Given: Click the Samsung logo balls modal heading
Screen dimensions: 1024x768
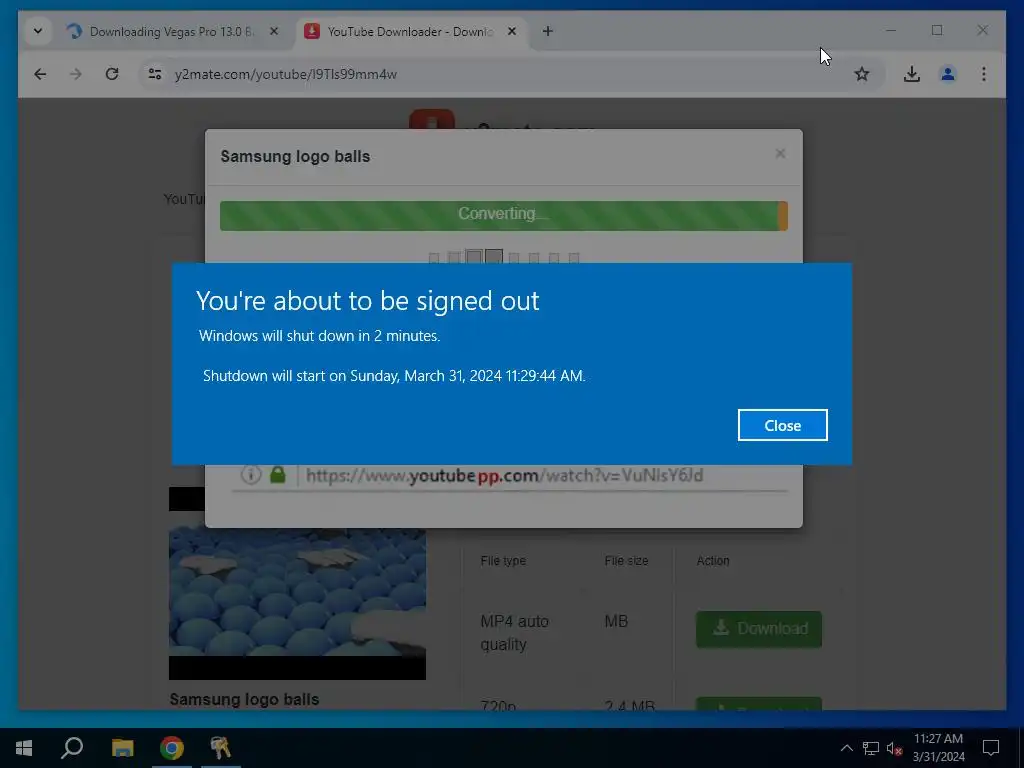Looking at the screenshot, I should tap(295, 157).
